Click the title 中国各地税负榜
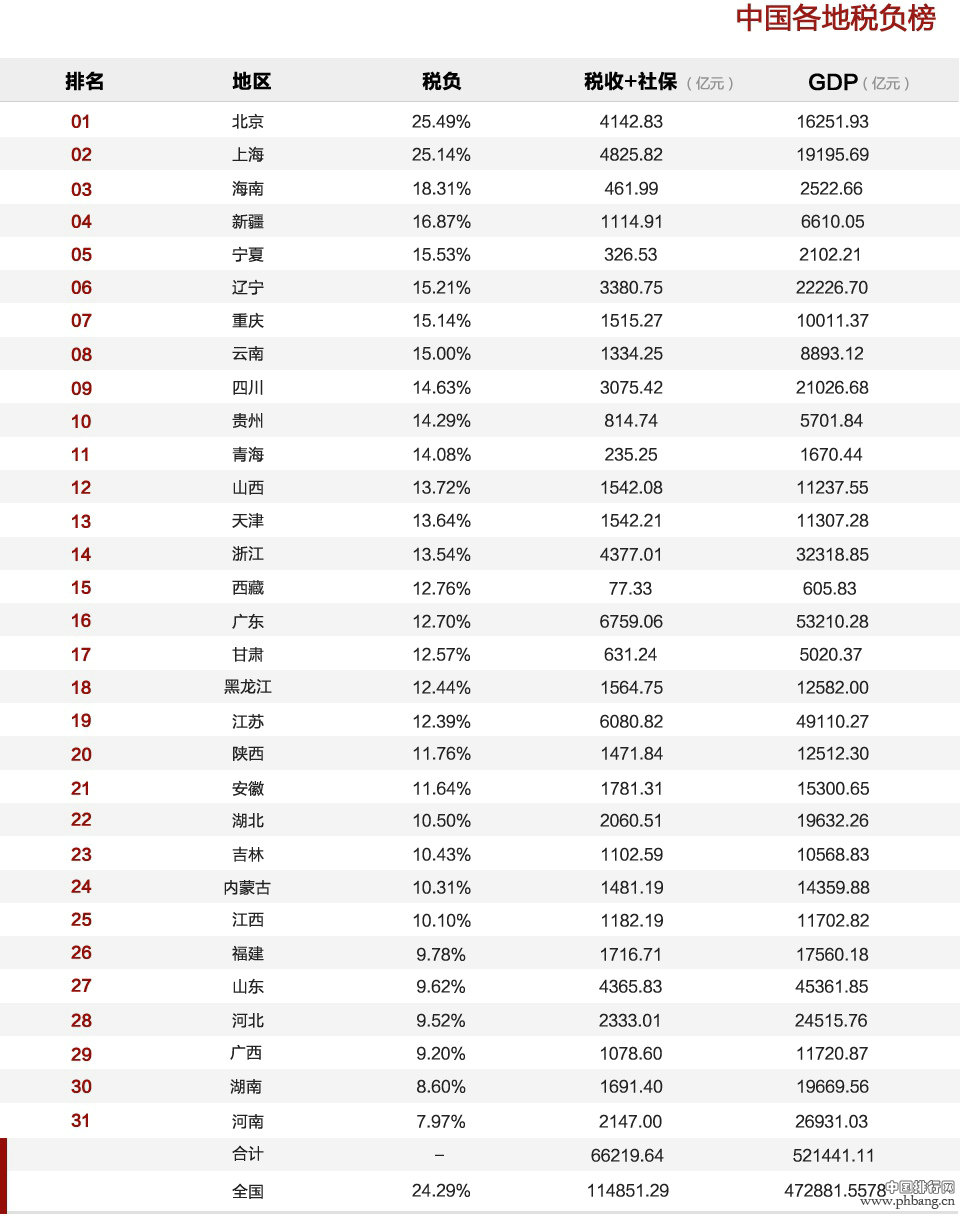This screenshot has width=960, height=1216. coord(836,18)
